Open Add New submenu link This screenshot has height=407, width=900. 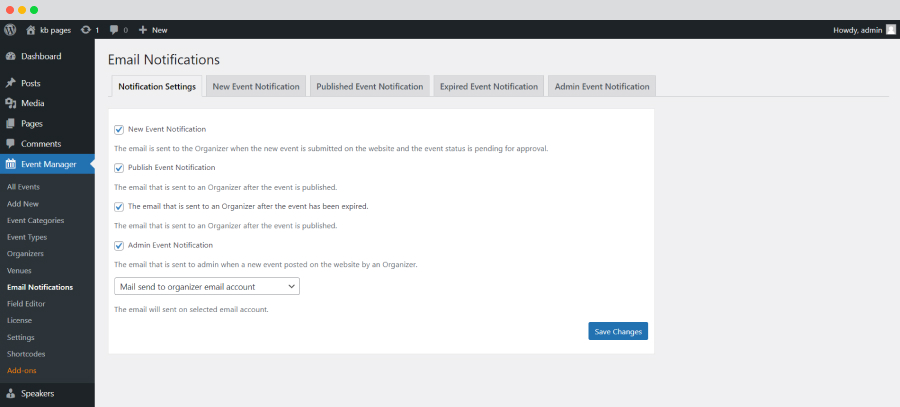coord(23,204)
